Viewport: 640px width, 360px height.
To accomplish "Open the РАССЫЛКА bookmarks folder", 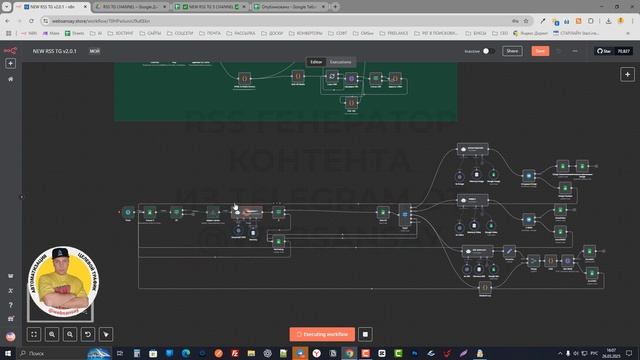I will pos(241,33).
